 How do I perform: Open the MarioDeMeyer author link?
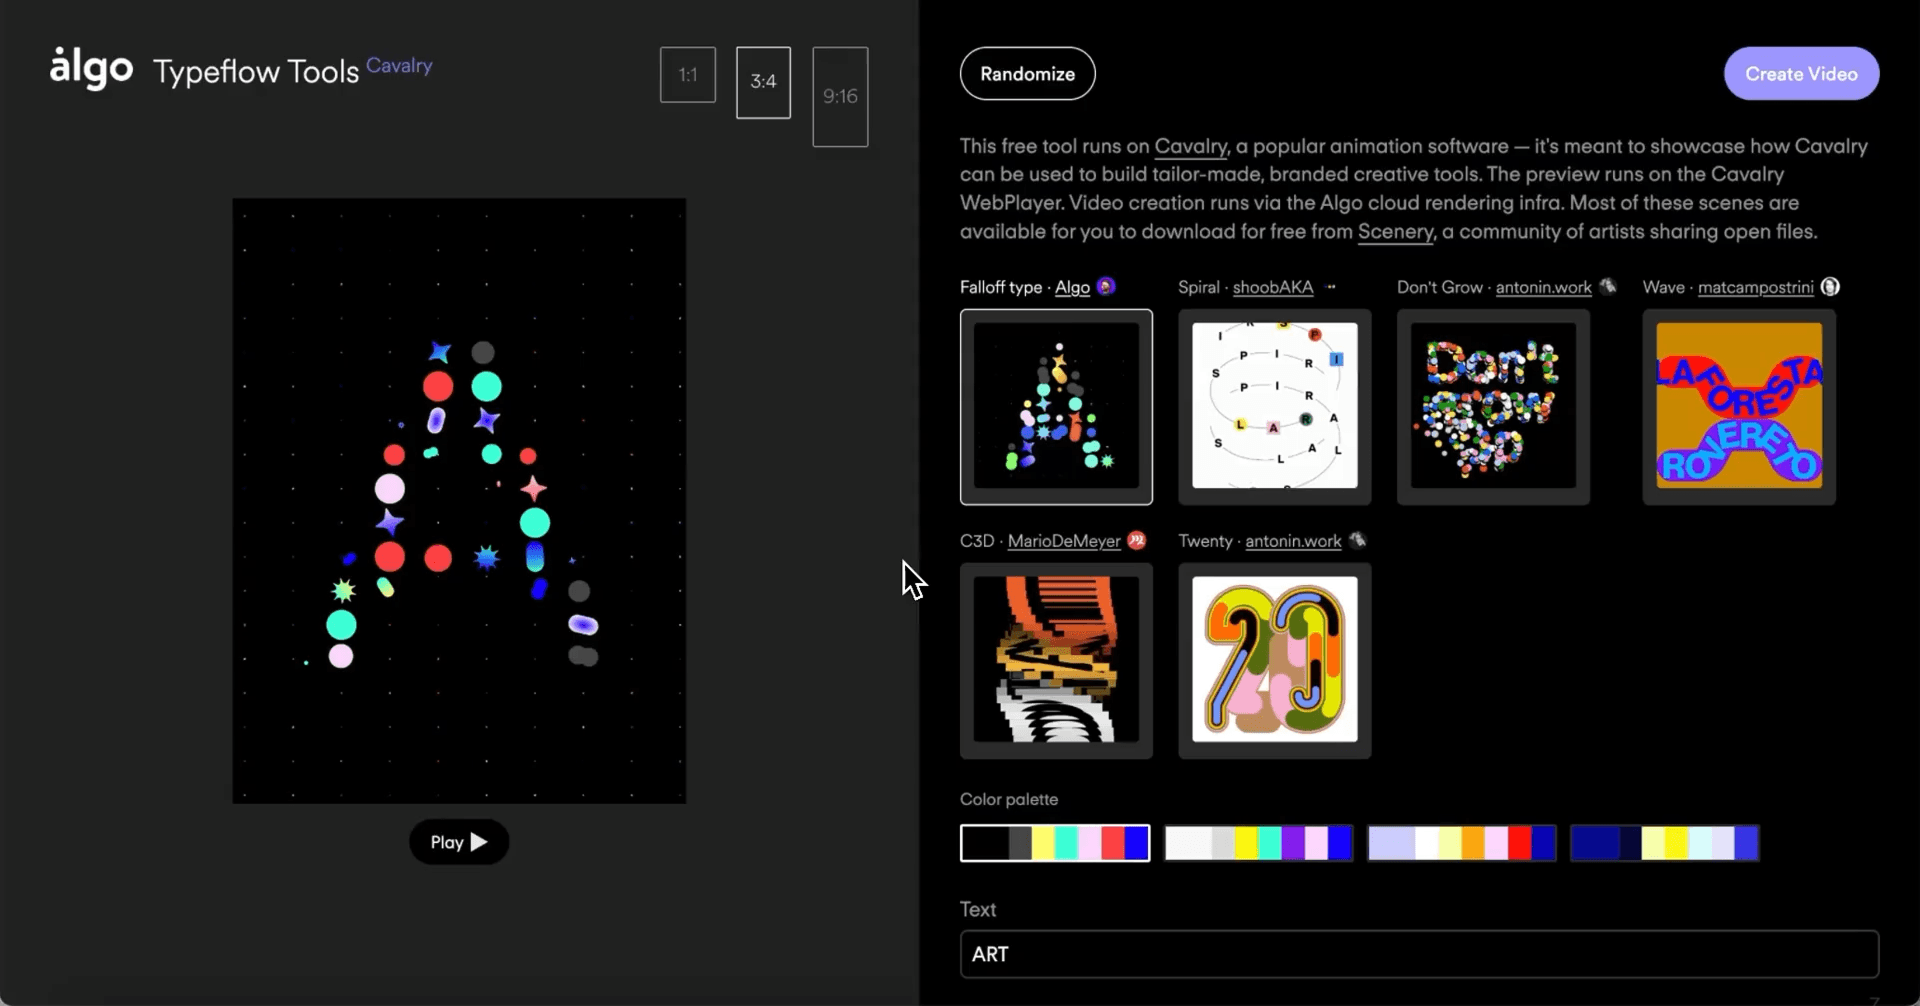tap(1064, 541)
